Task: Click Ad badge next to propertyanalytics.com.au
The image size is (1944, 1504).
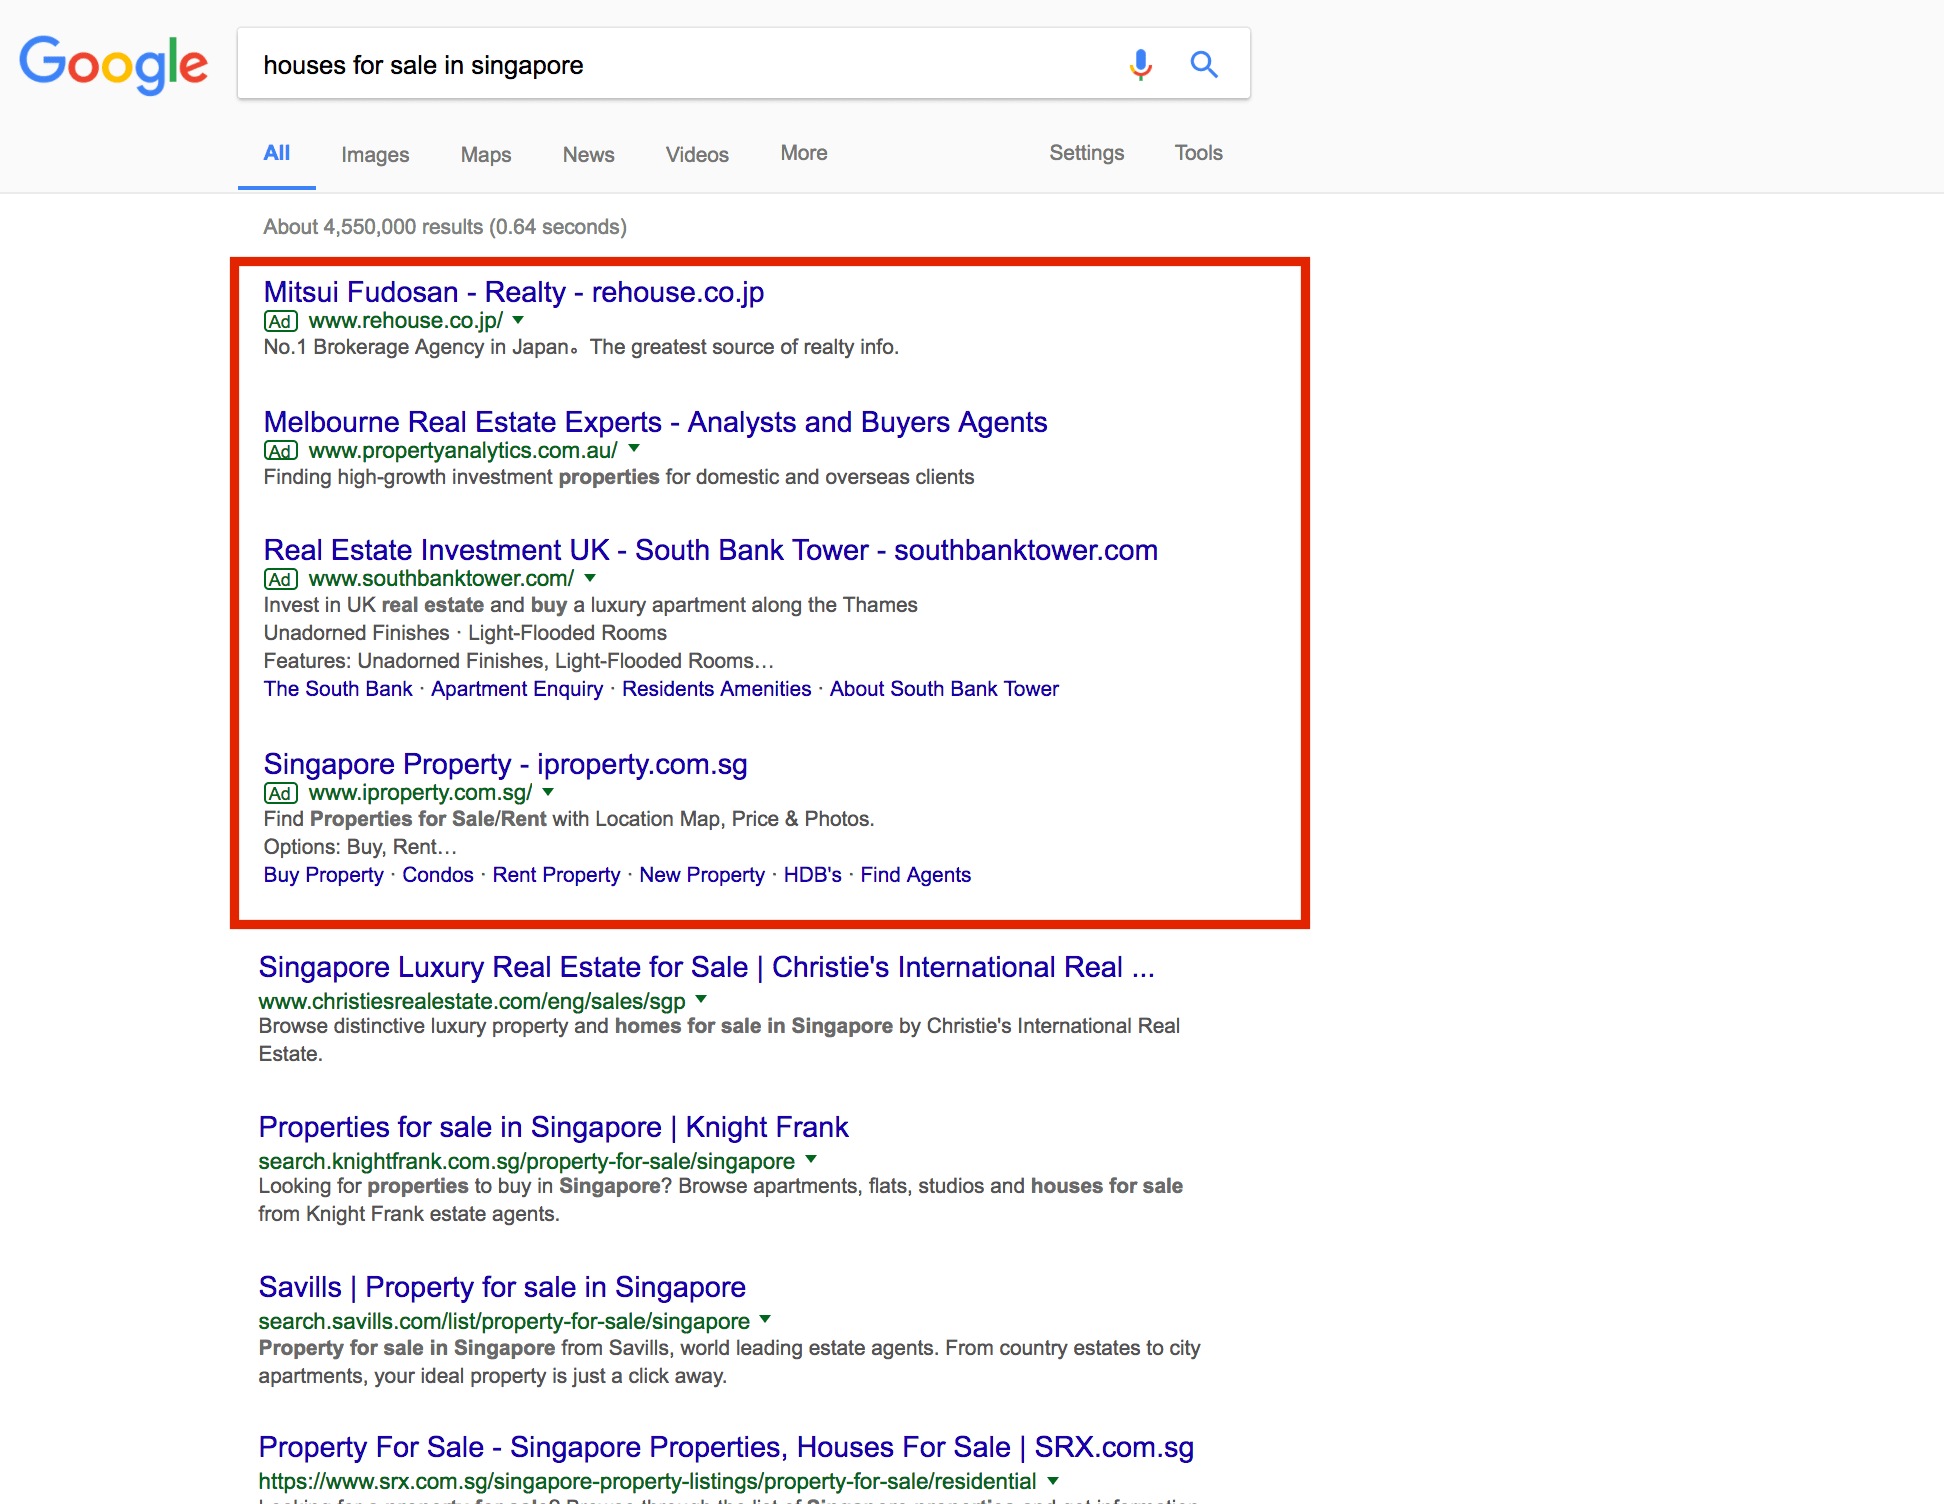Action: point(280,451)
